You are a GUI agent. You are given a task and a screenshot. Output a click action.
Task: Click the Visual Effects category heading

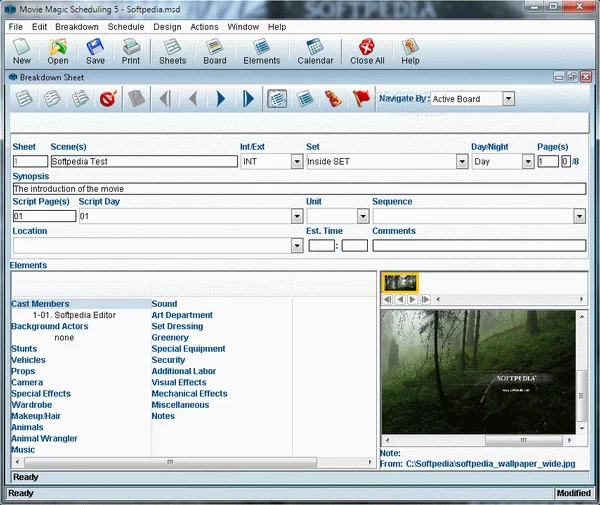(179, 383)
